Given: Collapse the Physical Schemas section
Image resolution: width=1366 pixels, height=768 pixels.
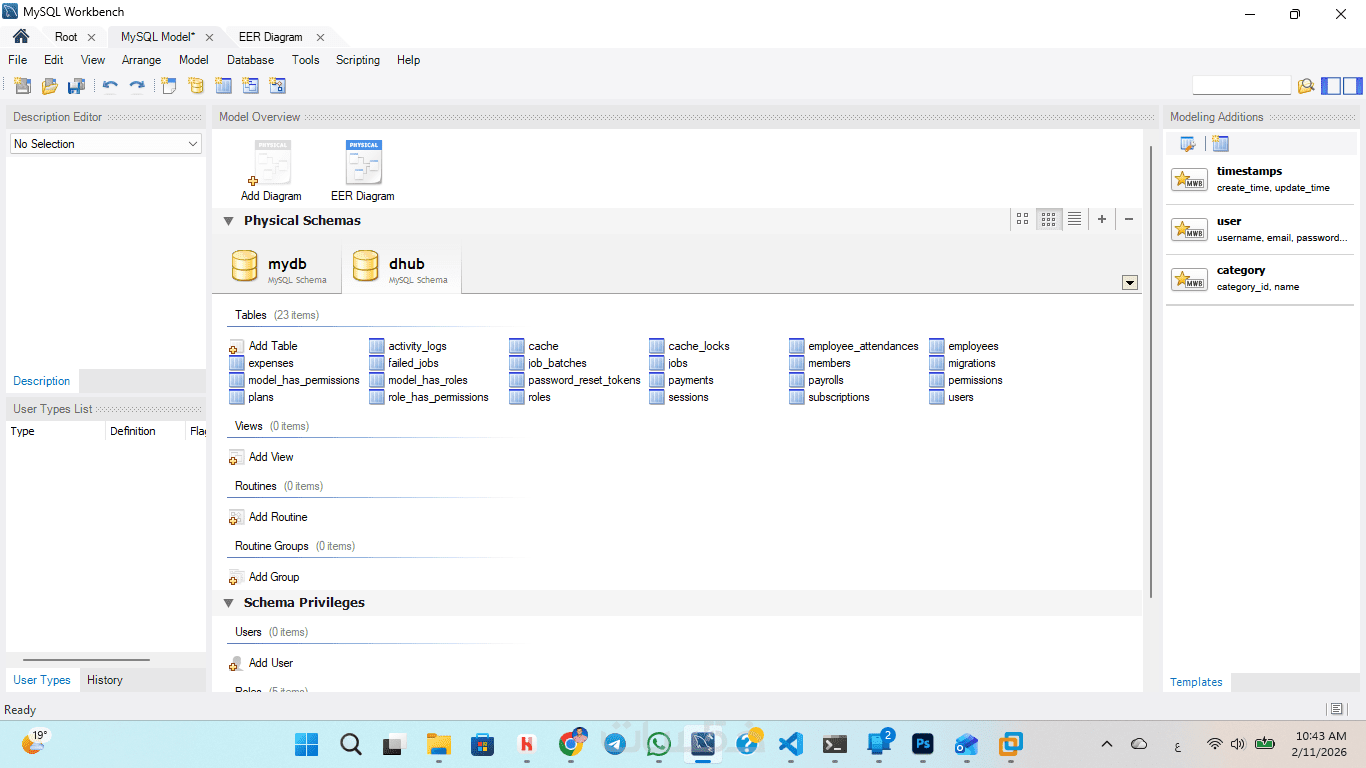Looking at the screenshot, I should coord(228,221).
